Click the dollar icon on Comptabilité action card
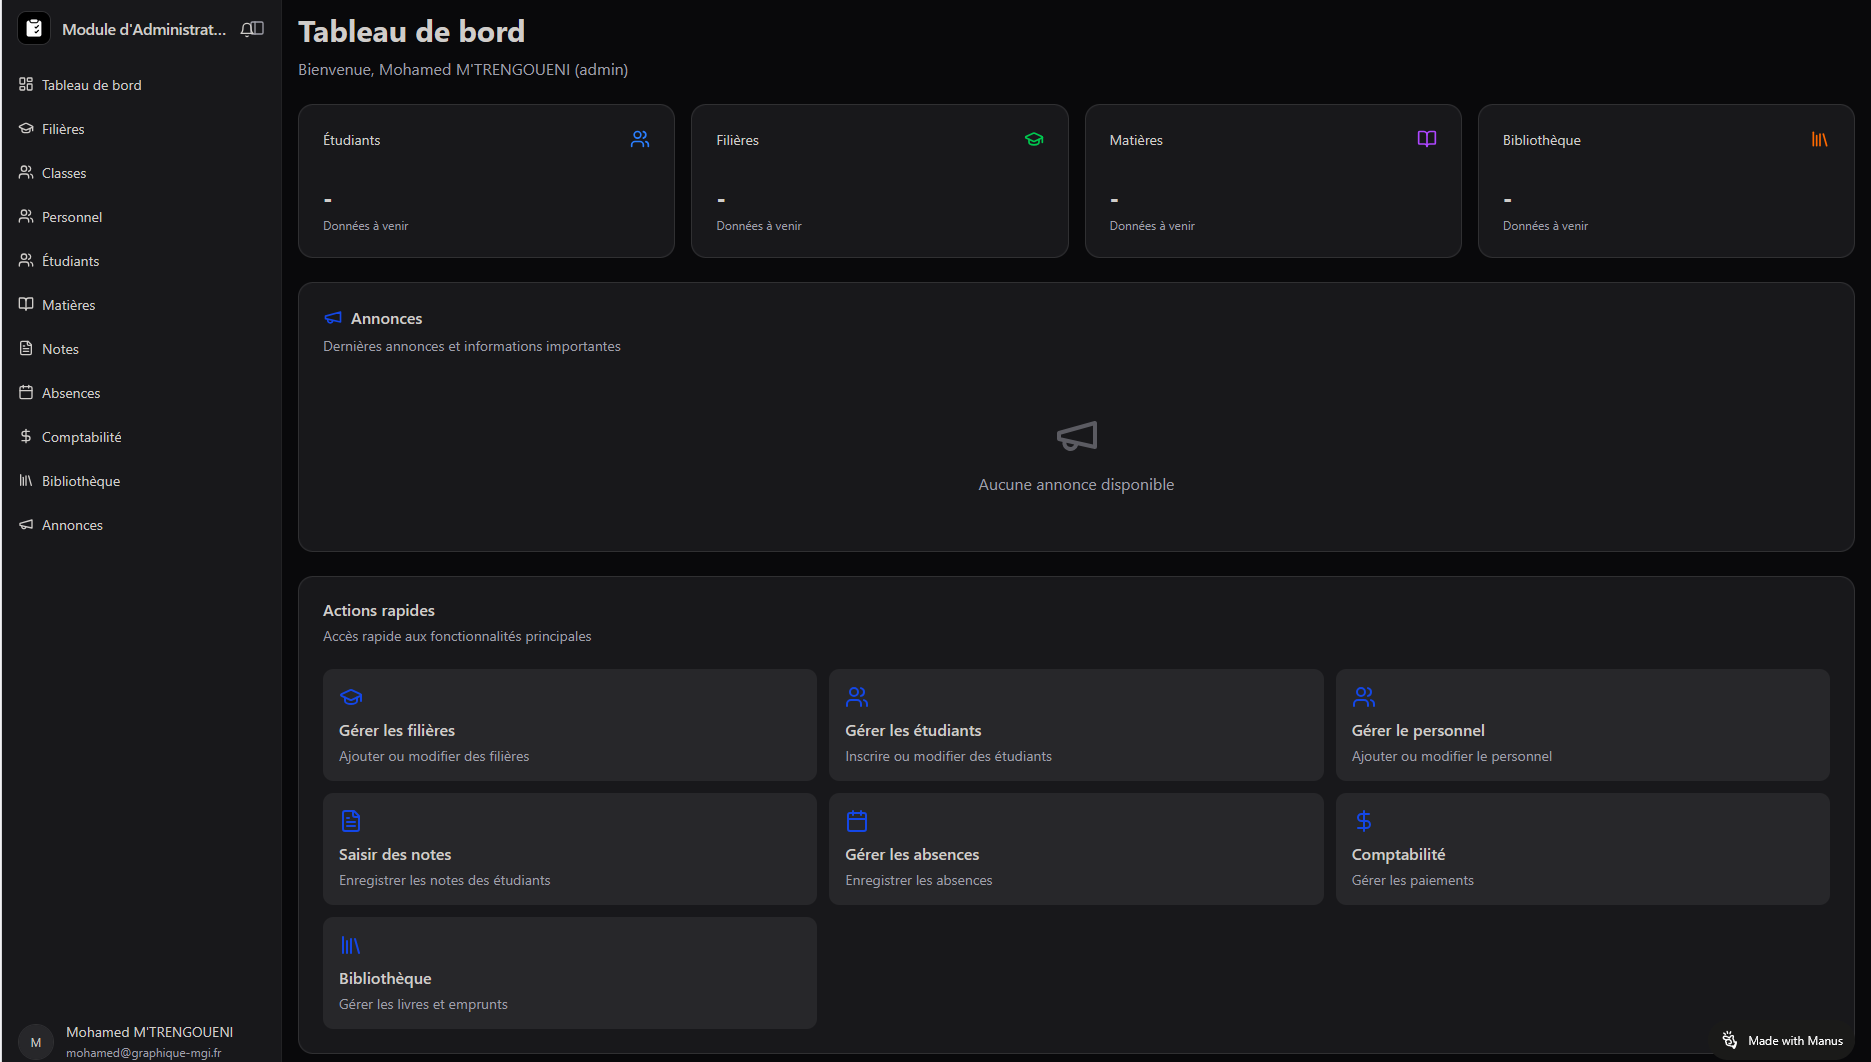 [1363, 821]
